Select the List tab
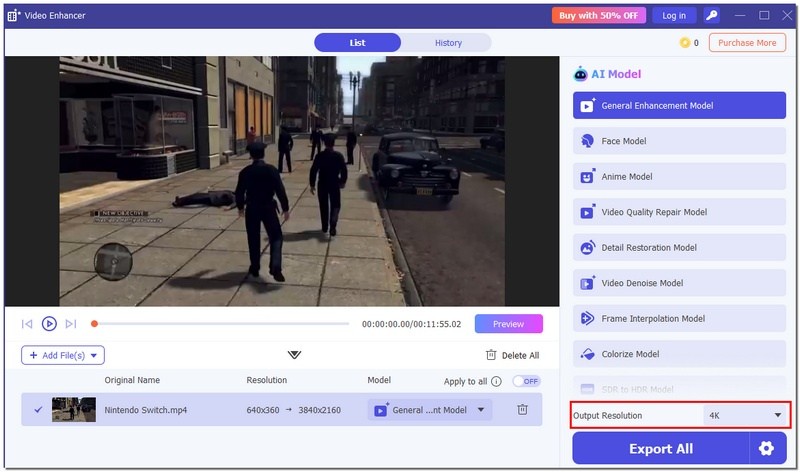Viewport: 800px width, 472px height. coord(357,43)
